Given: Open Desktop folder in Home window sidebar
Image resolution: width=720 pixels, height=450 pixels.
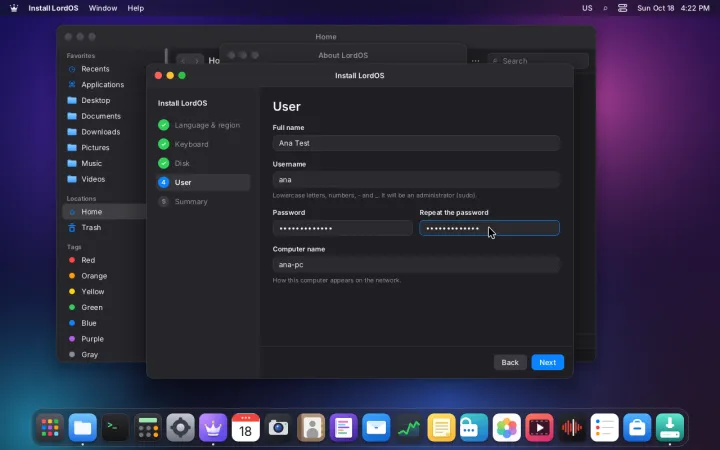Looking at the screenshot, I should (104, 100).
